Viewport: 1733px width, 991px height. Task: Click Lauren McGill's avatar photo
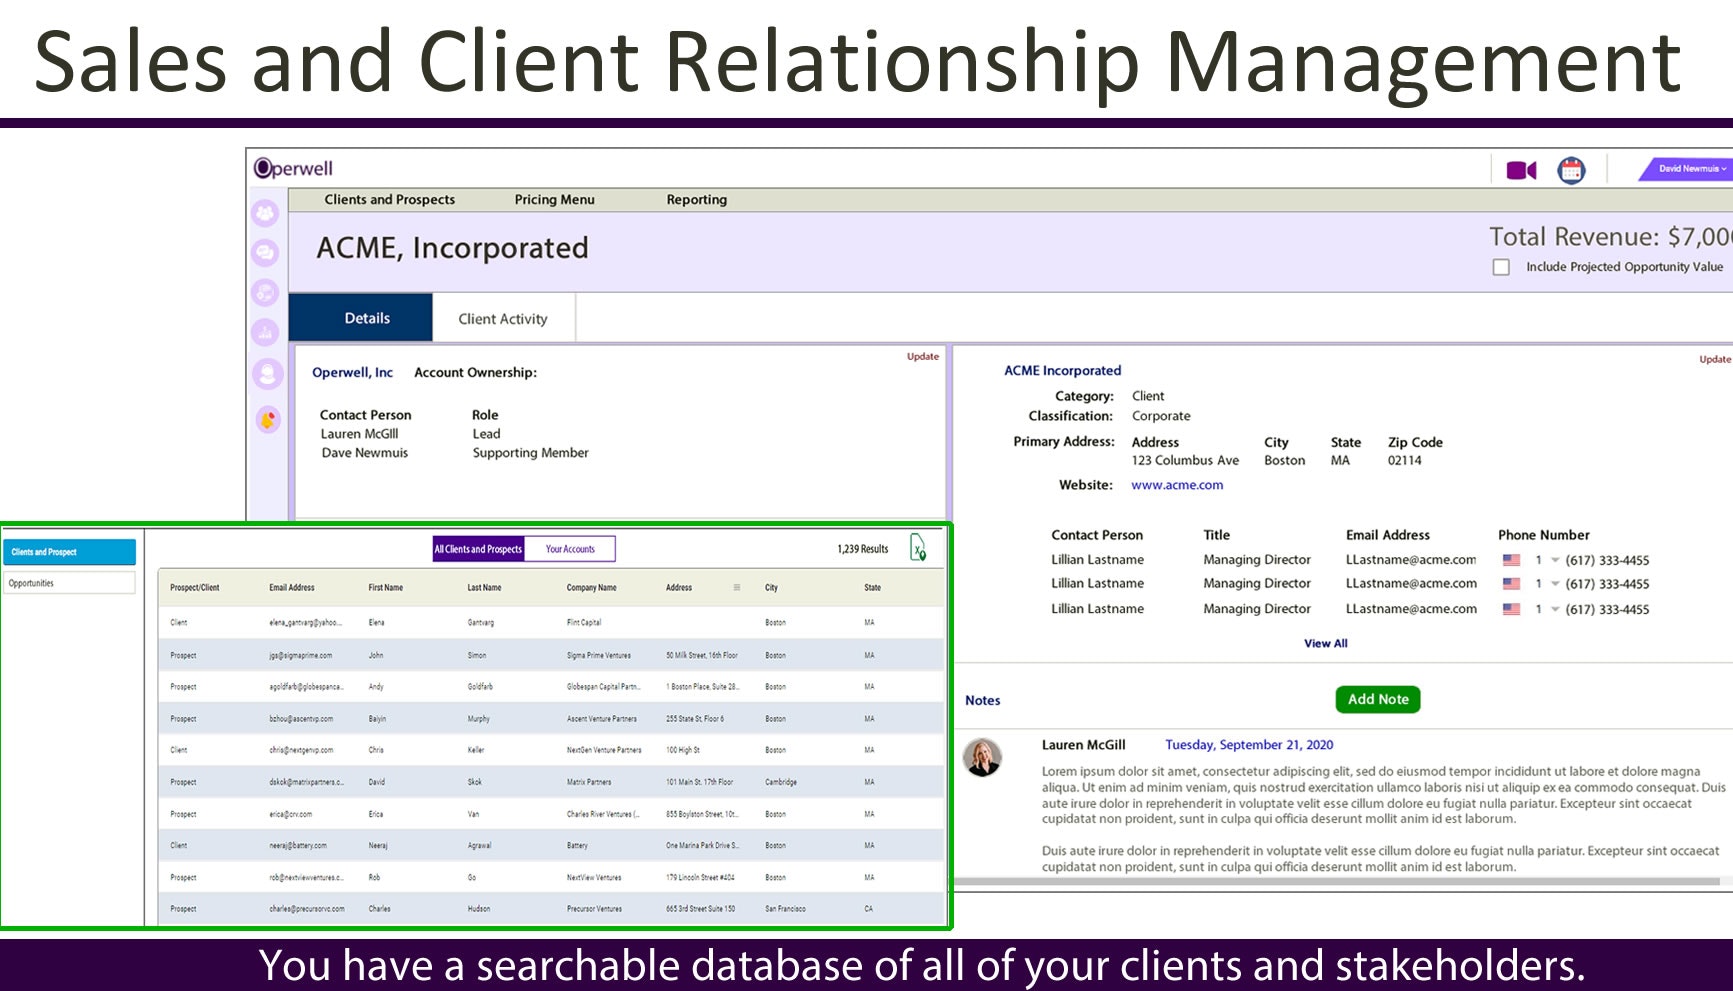click(x=982, y=757)
